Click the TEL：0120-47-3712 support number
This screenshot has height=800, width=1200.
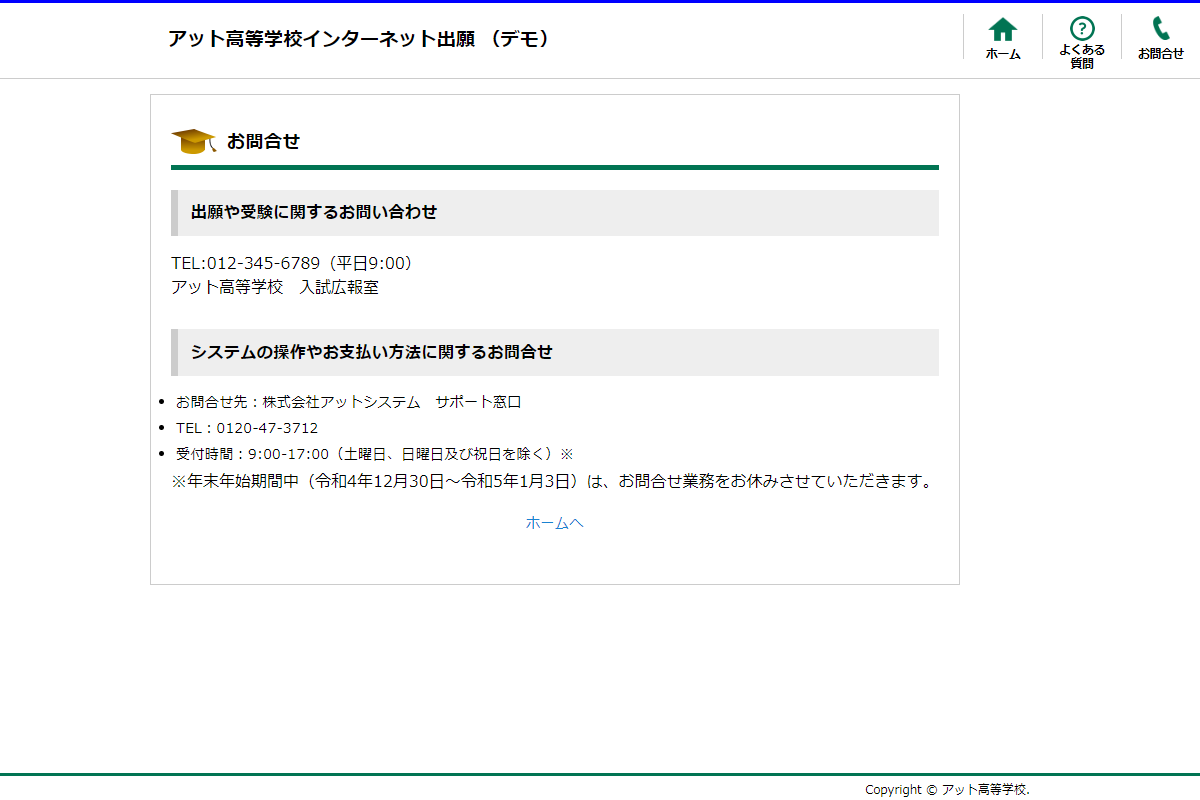[x=247, y=428]
